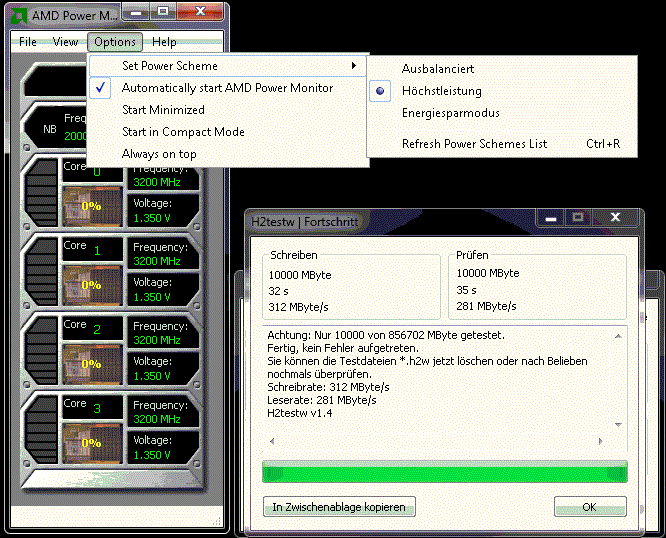Screen dimensions: 666x538
Task: Click Core 0 load bar gauge
Action: [41, 193]
